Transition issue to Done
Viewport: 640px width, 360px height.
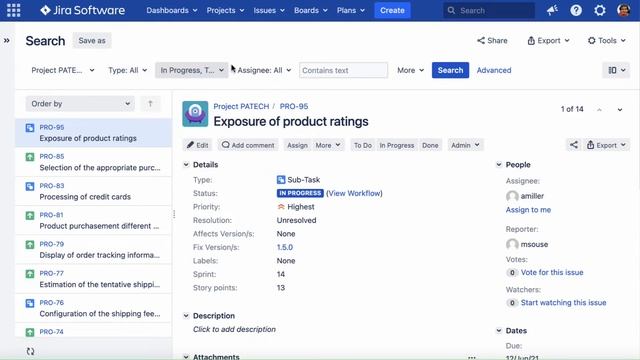[430, 145]
